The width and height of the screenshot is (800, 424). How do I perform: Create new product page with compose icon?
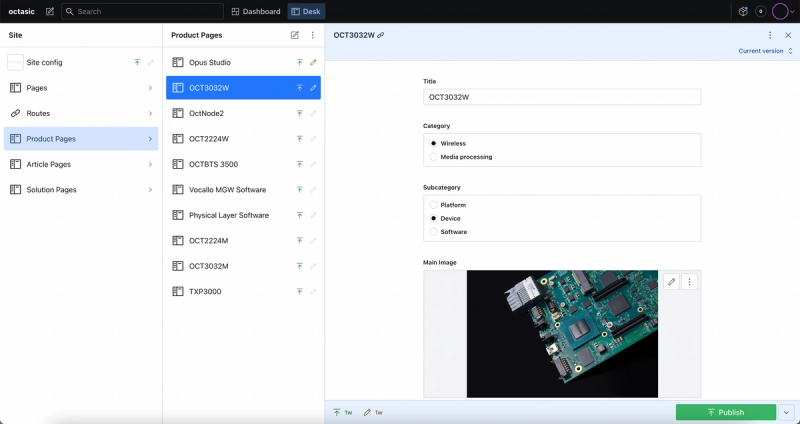point(294,35)
